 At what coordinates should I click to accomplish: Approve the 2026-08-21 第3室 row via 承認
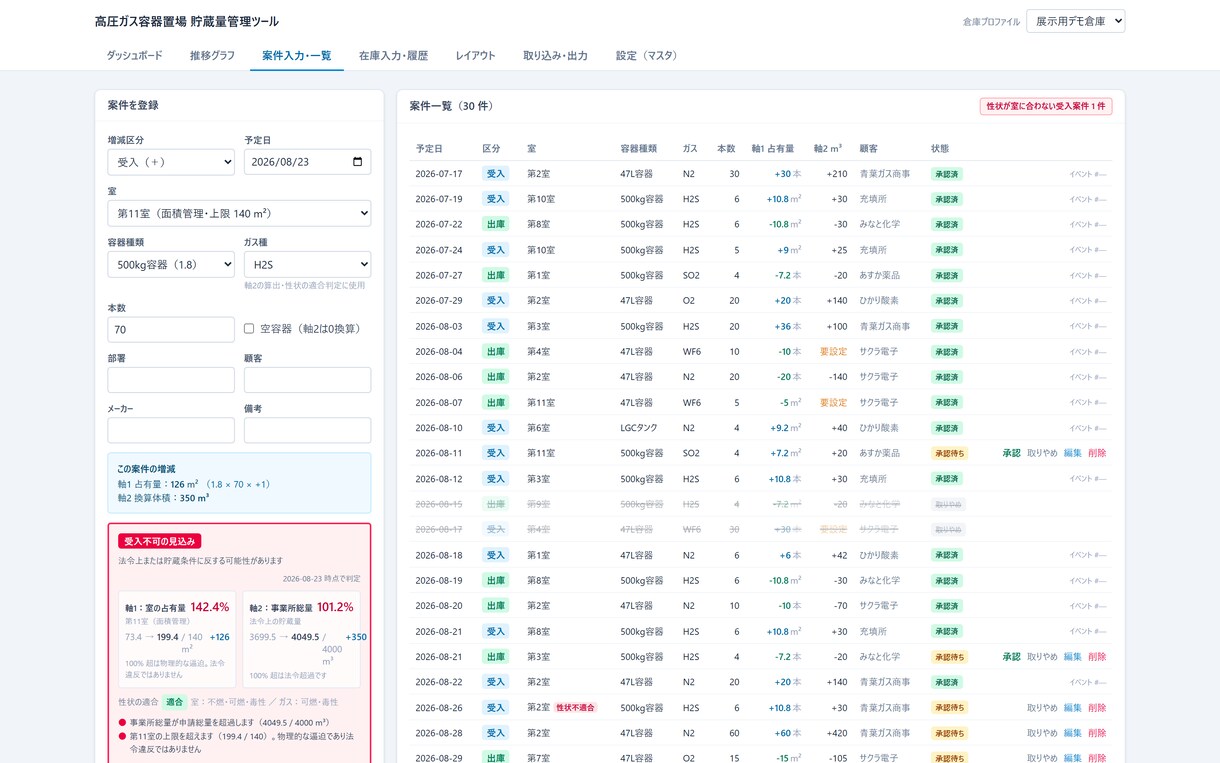[1011, 657]
